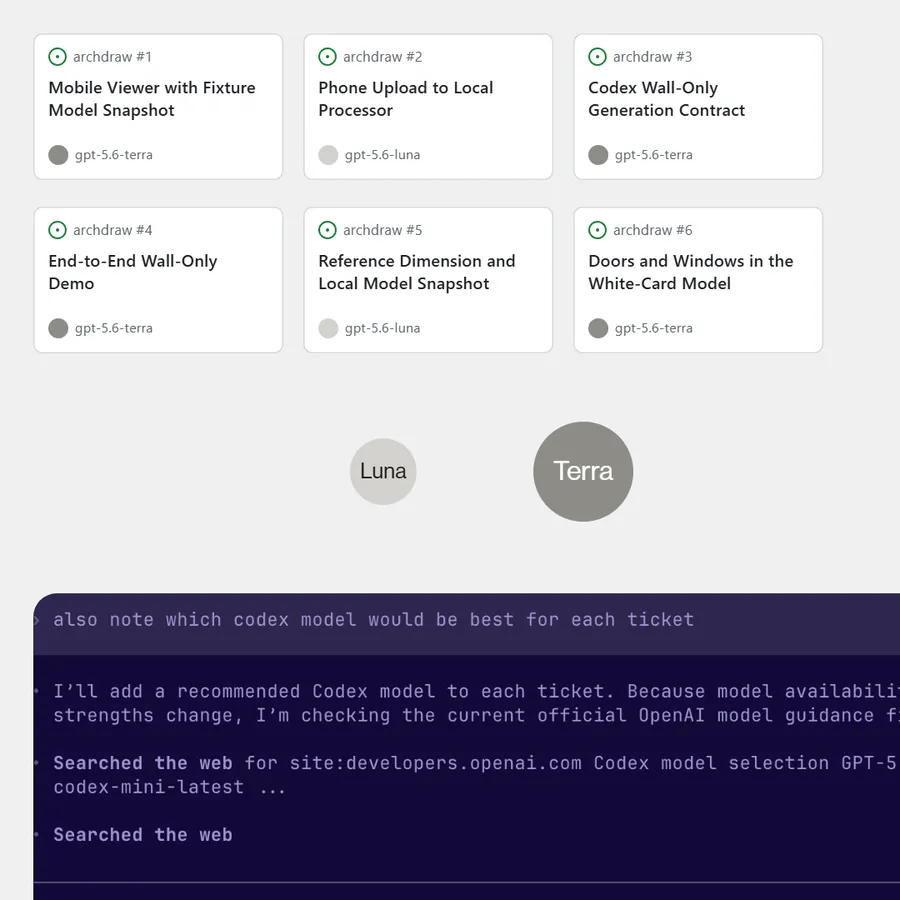
Task: Select the large Terra circle
Action: [x=583, y=471]
